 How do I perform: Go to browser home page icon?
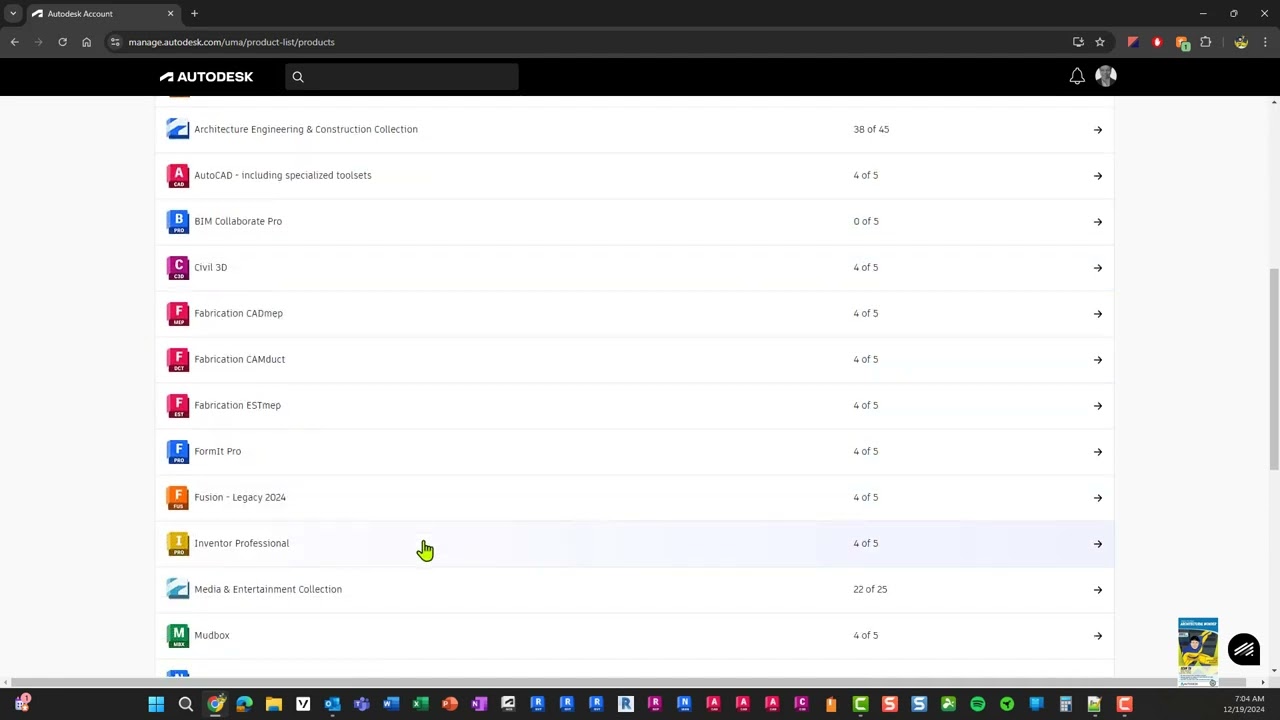tap(86, 42)
